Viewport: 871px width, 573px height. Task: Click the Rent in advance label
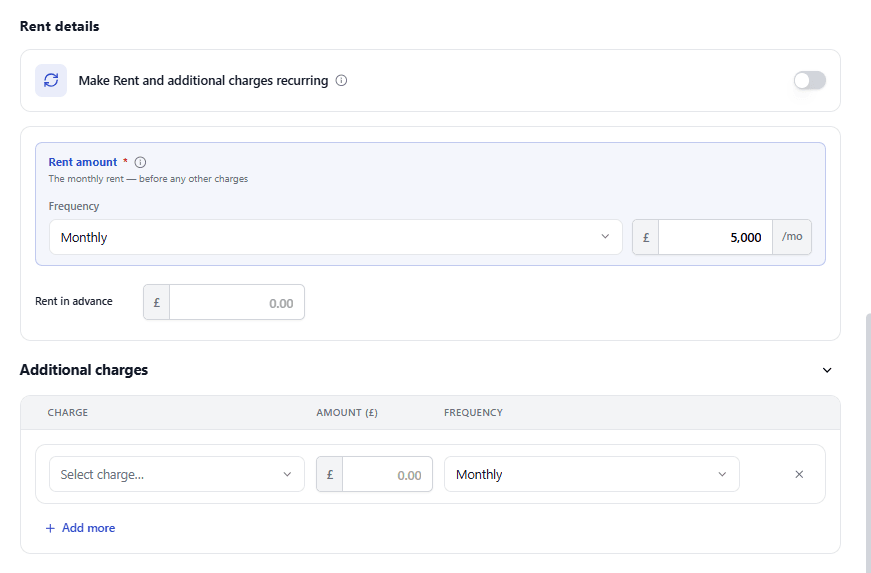[74, 301]
